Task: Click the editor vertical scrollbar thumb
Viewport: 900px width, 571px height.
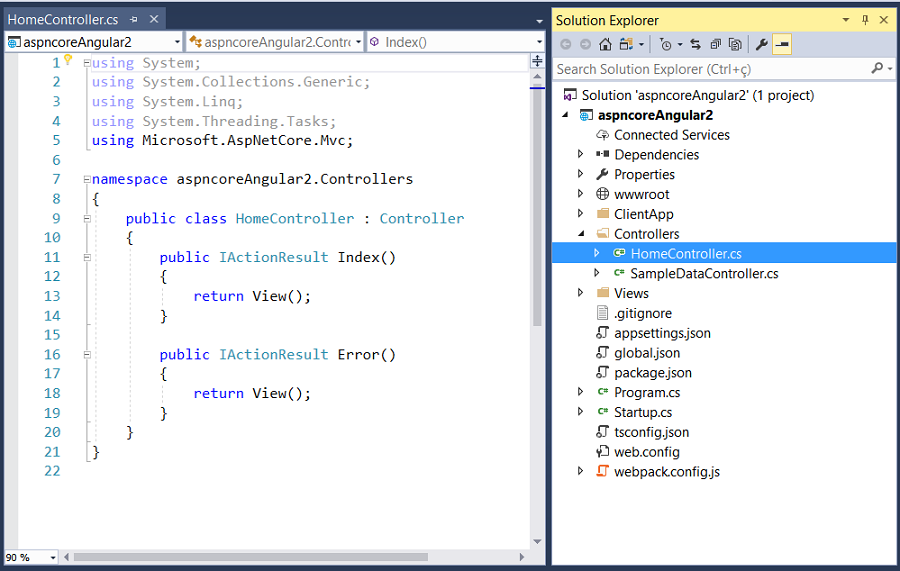Action: pyautogui.click(x=537, y=204)
